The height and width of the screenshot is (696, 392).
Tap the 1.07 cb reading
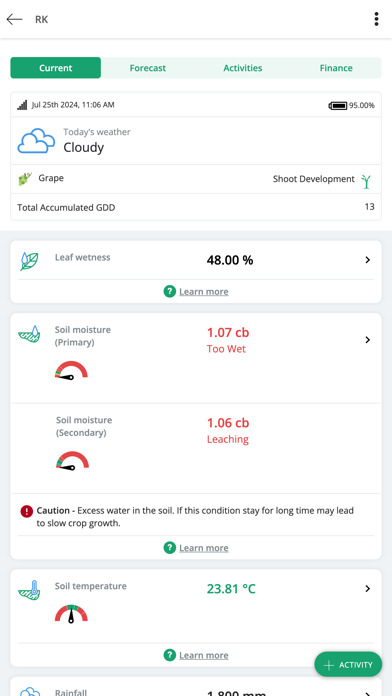click(x=228, y=332)
